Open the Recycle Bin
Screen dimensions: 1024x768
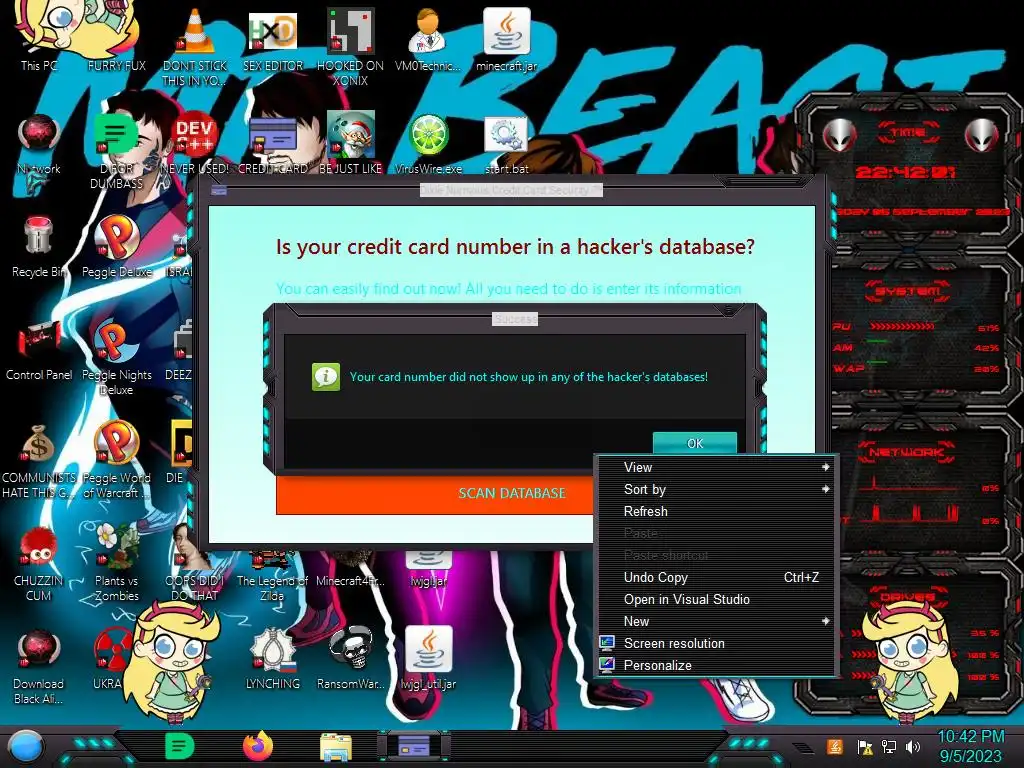pos(39,247)
